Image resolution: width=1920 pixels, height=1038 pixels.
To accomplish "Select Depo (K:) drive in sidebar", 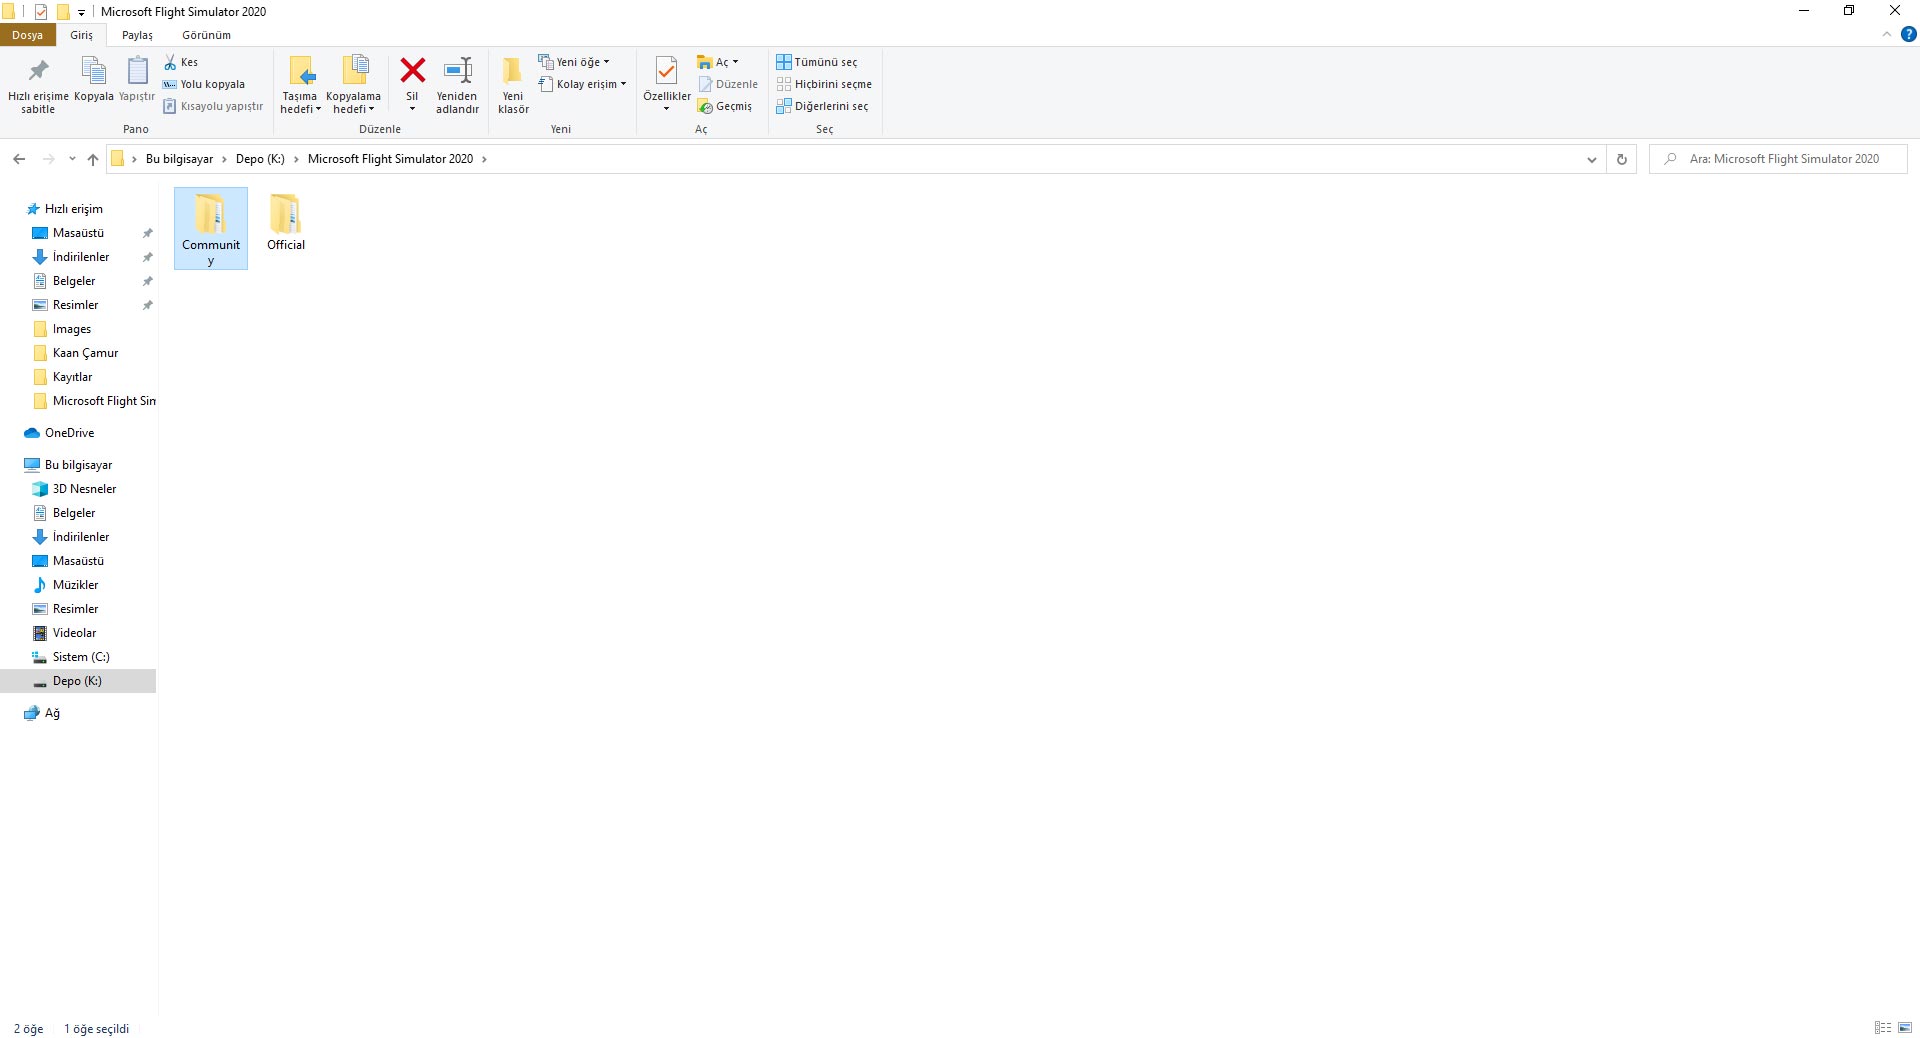I will pyautogui.click(x=77, y=681).
